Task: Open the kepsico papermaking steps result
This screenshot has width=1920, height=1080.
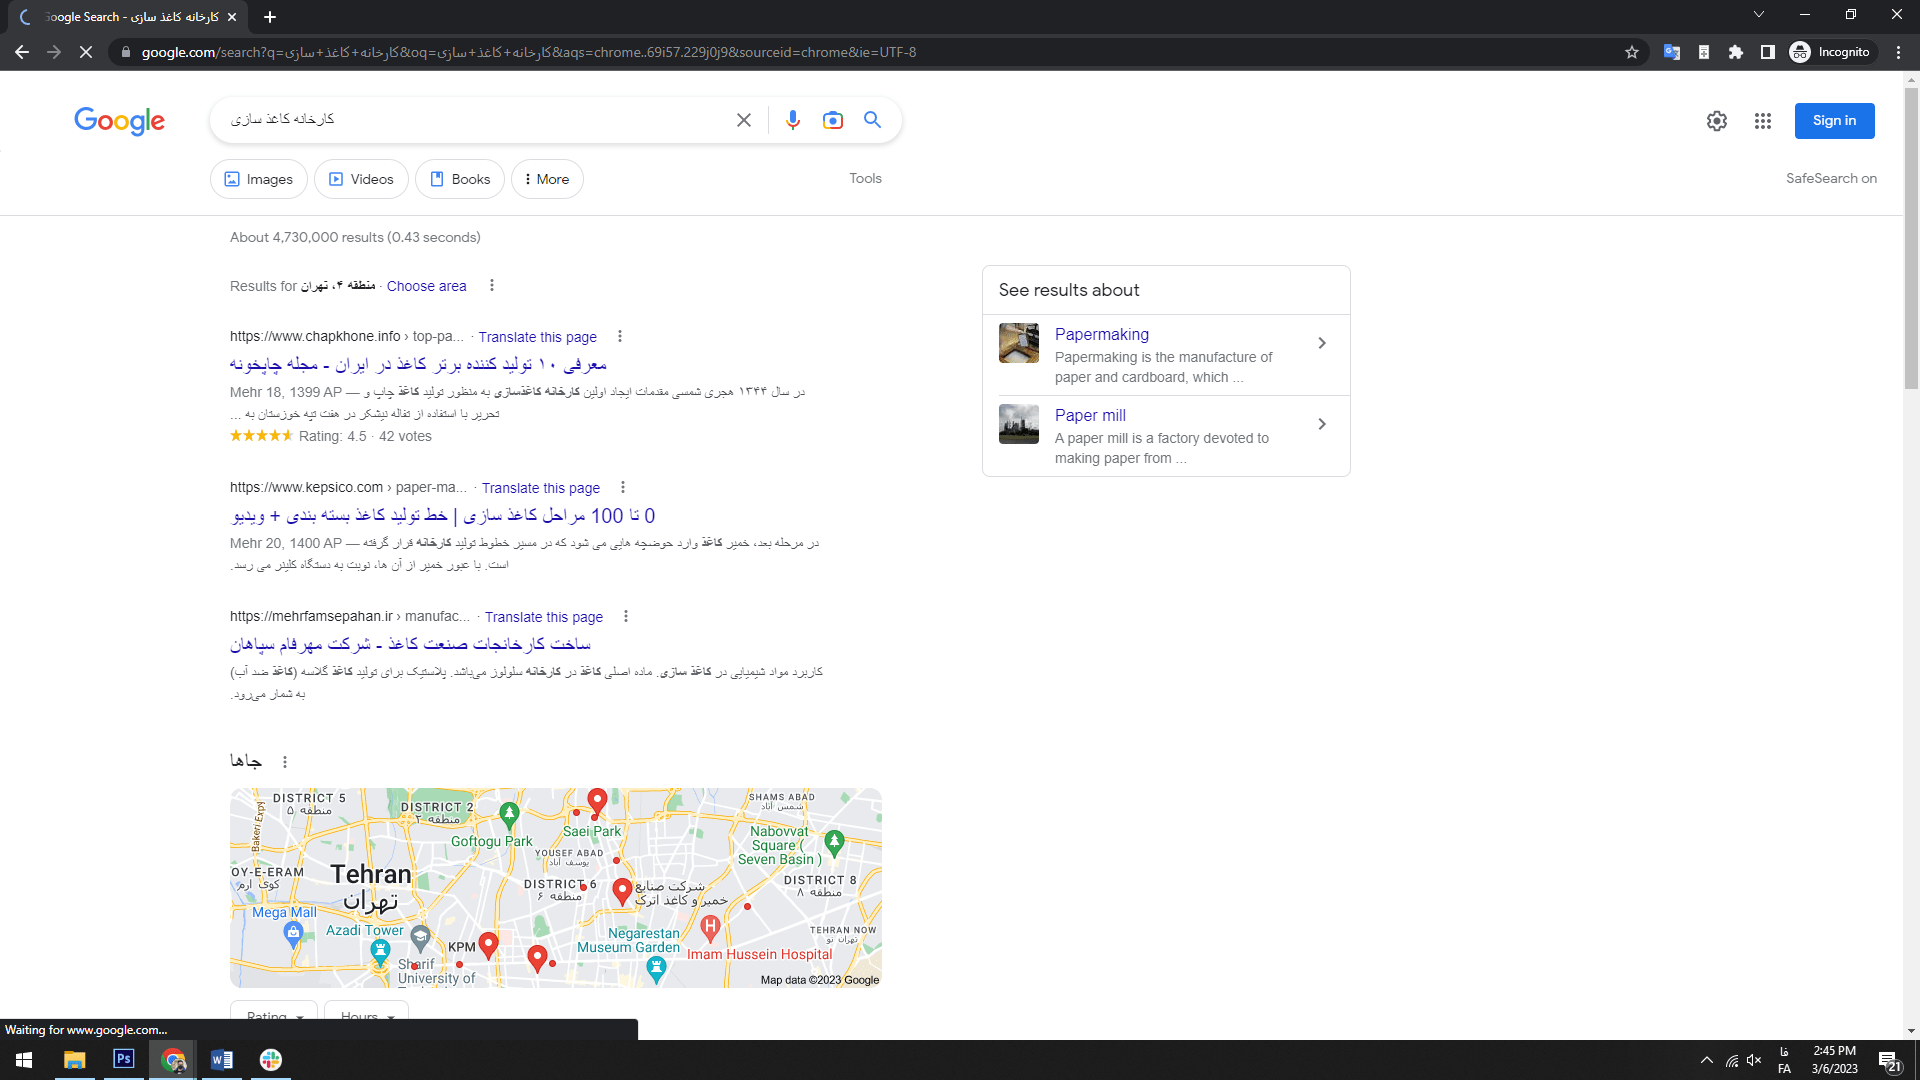Action: pos(443,515)
